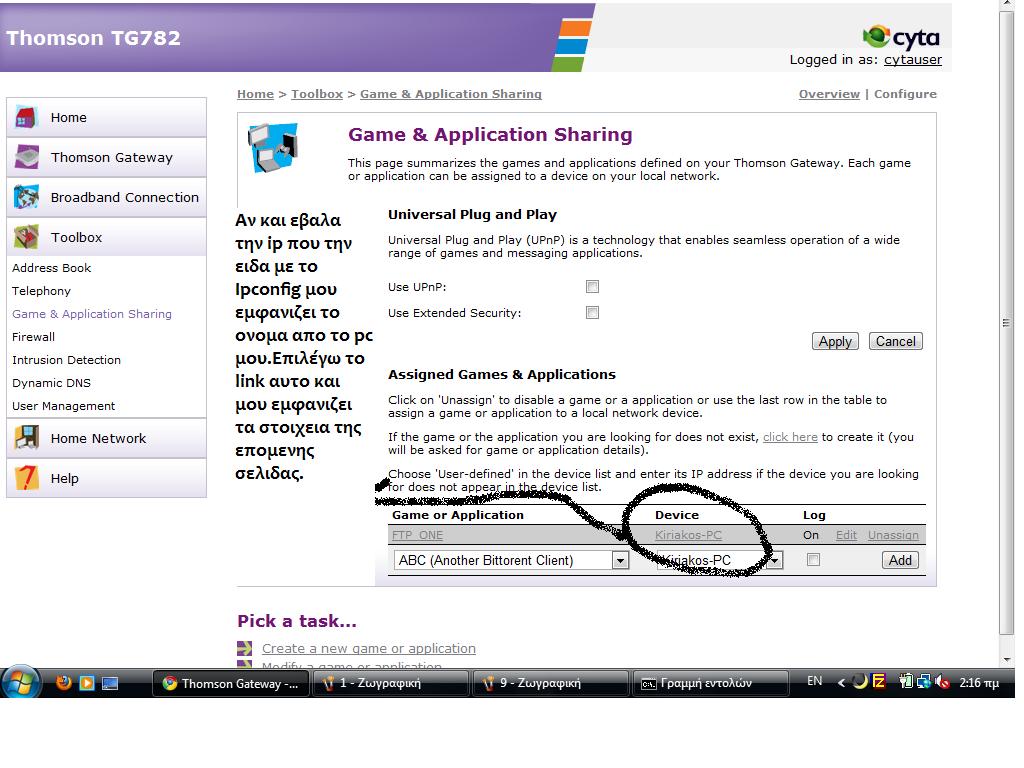Select Telephony in Toolbox submenu
This screenshot has width=1024, height=768.
[x=41, y=291]
